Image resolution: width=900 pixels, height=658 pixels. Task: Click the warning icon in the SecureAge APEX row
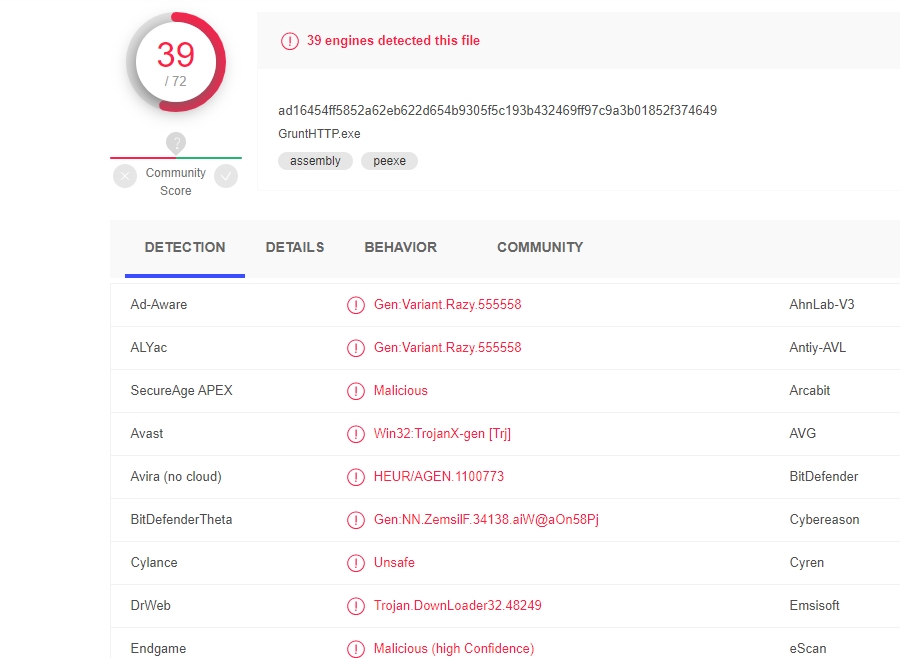click(355, 391)
